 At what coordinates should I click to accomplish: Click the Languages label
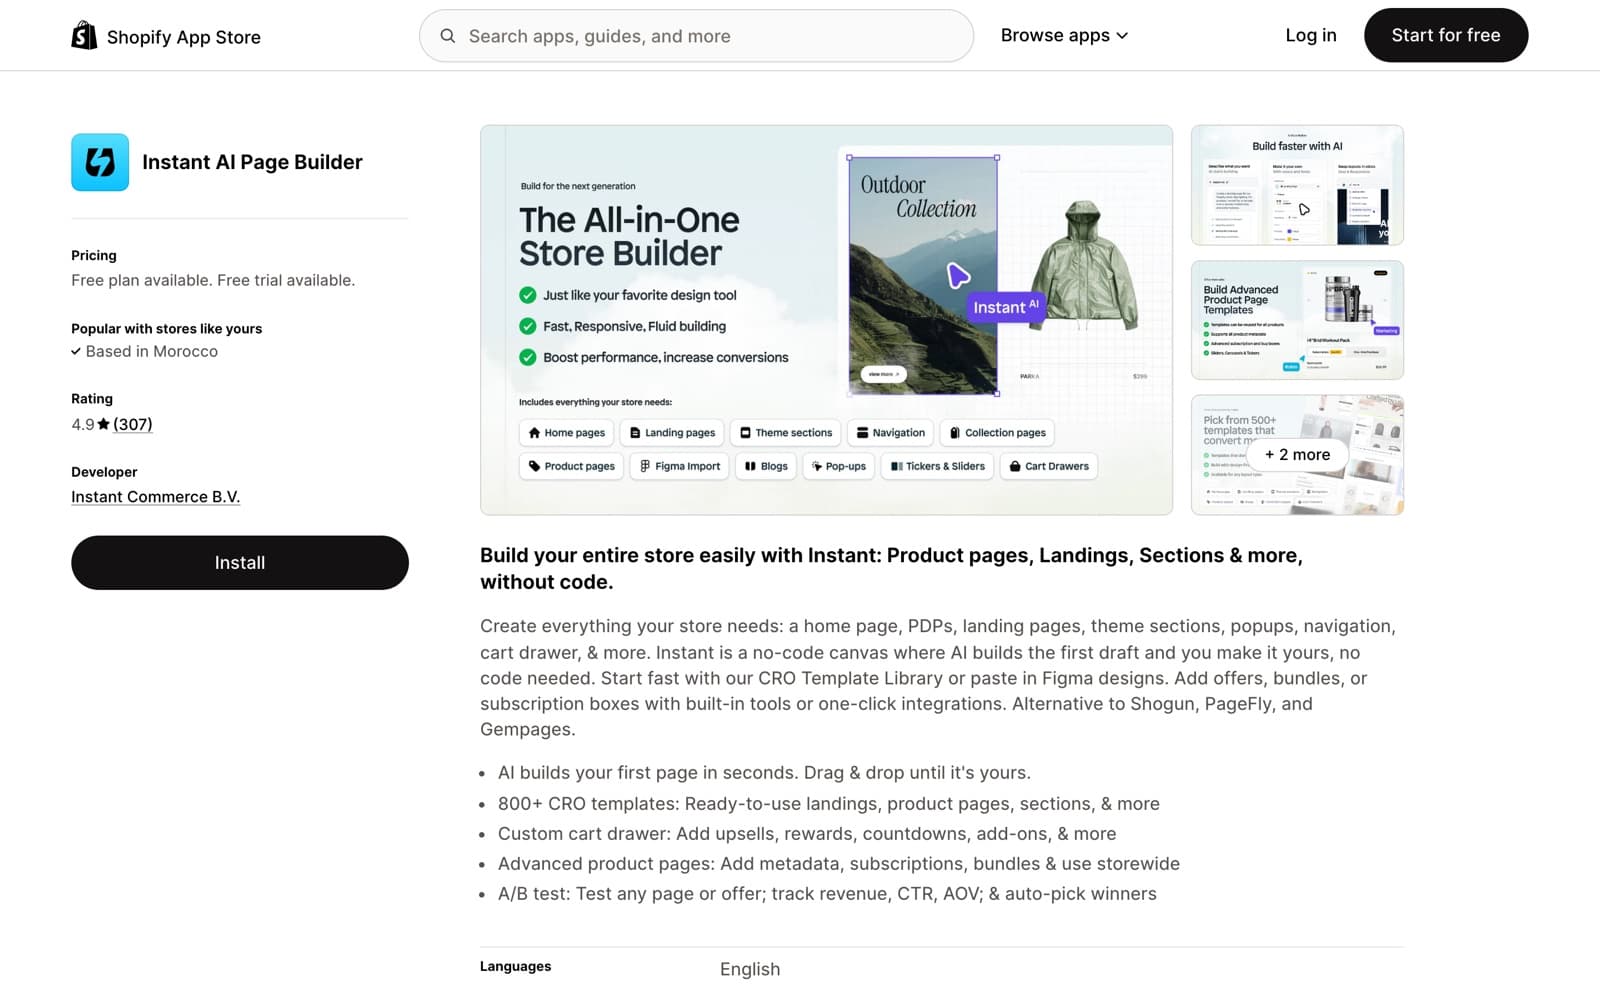tap(515, 966)
